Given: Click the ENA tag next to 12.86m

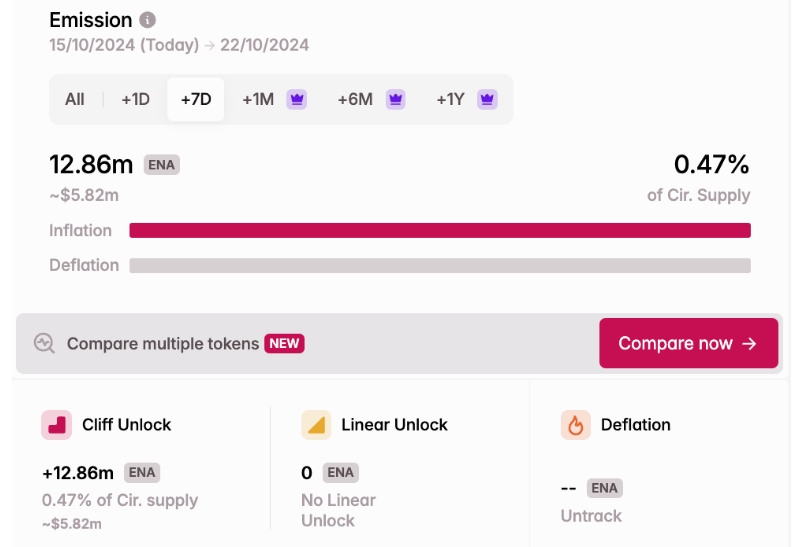Looking at the screenshot, I should [162, 165].
